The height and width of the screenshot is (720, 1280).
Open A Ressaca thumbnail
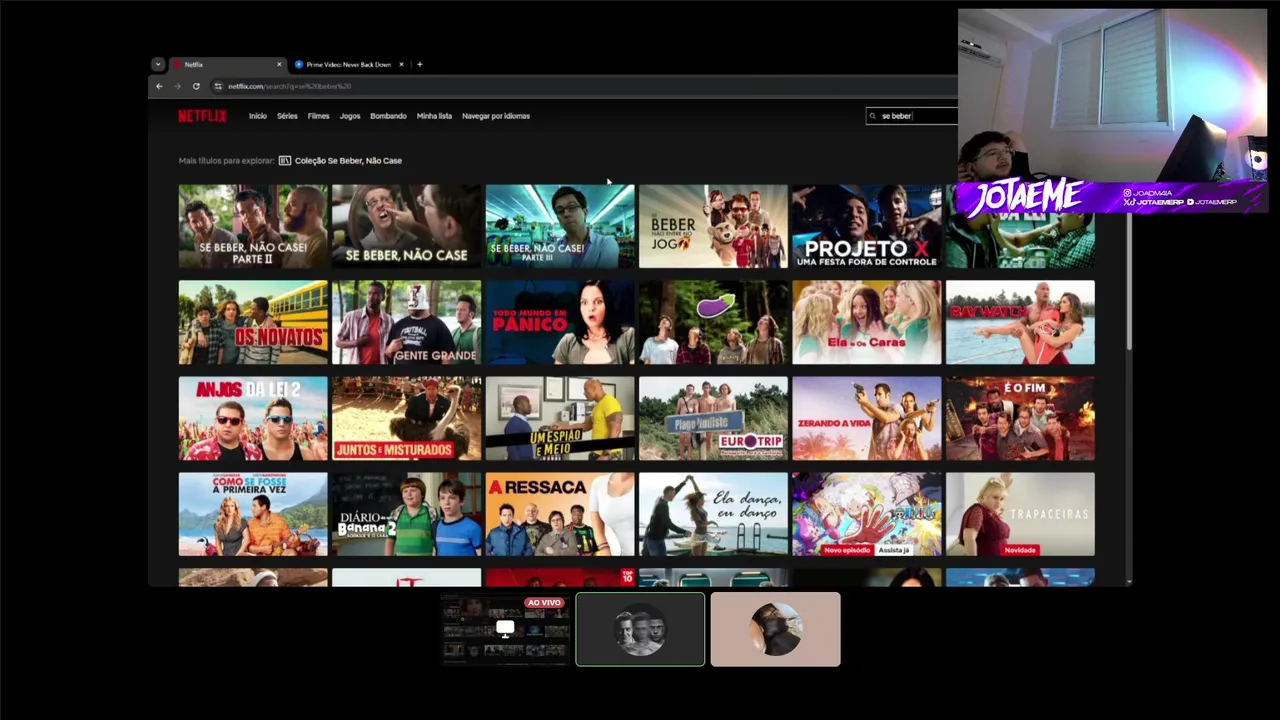coord(560,514)
